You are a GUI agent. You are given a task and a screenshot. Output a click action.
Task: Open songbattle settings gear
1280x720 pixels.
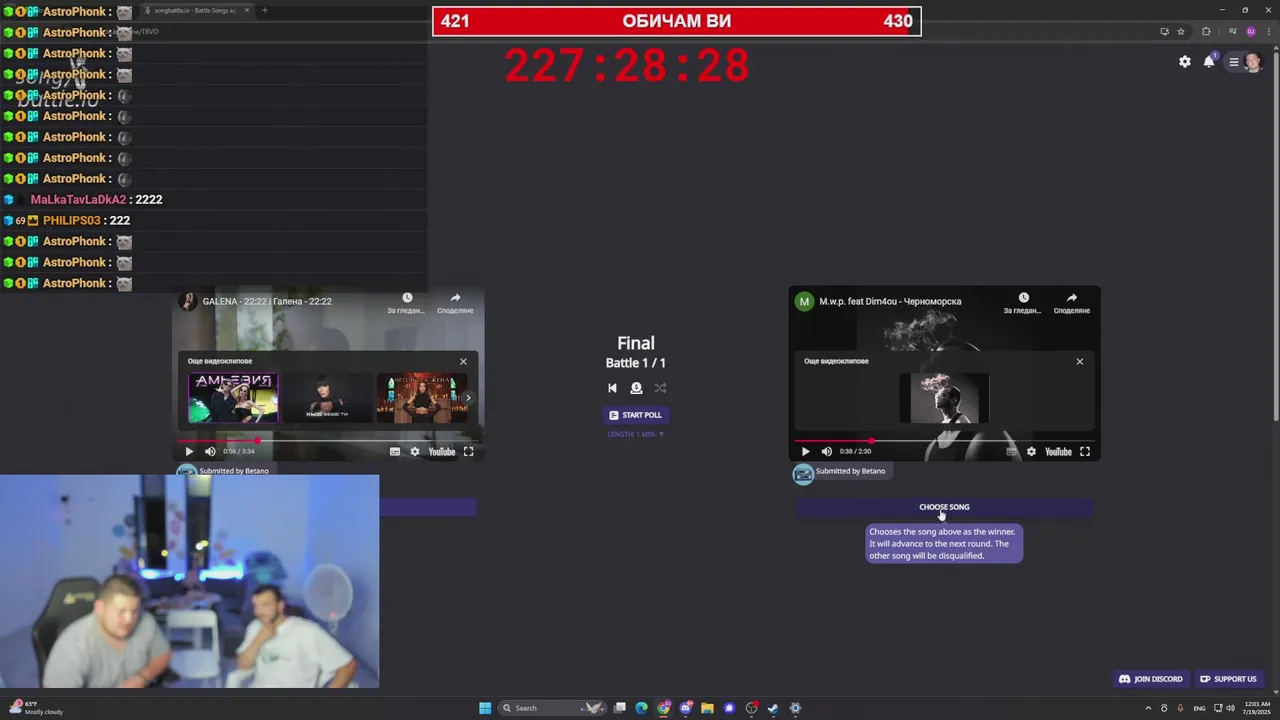1185,62
